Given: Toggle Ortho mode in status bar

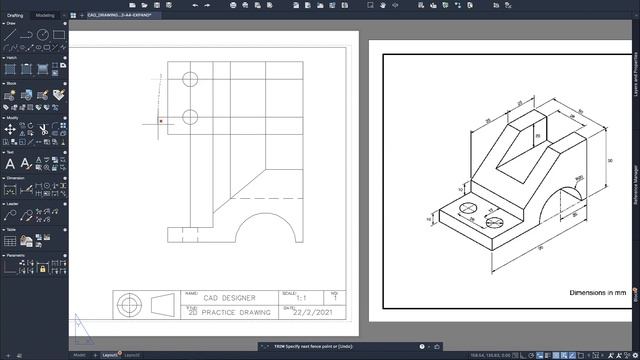Looking at the screenshot, I should coord(523,356).
